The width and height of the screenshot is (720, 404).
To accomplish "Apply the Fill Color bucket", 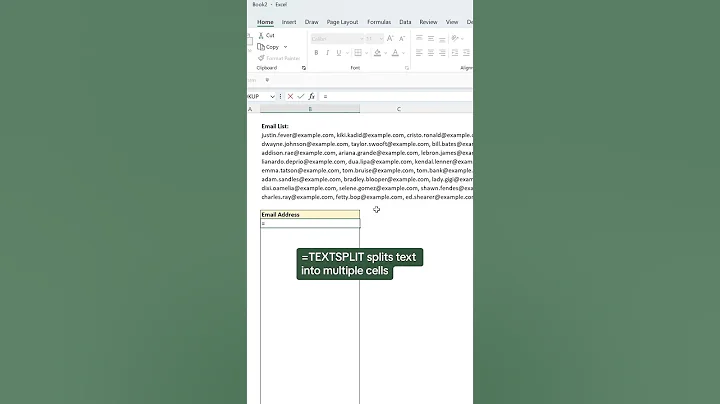I will (377, 53).
